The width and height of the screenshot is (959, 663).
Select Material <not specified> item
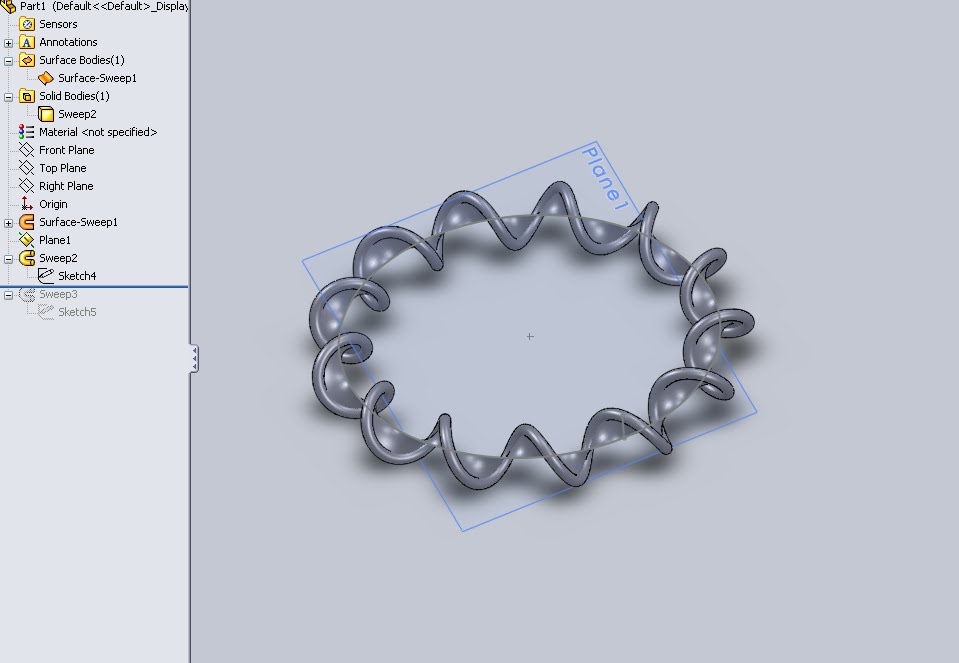(98, 132)
